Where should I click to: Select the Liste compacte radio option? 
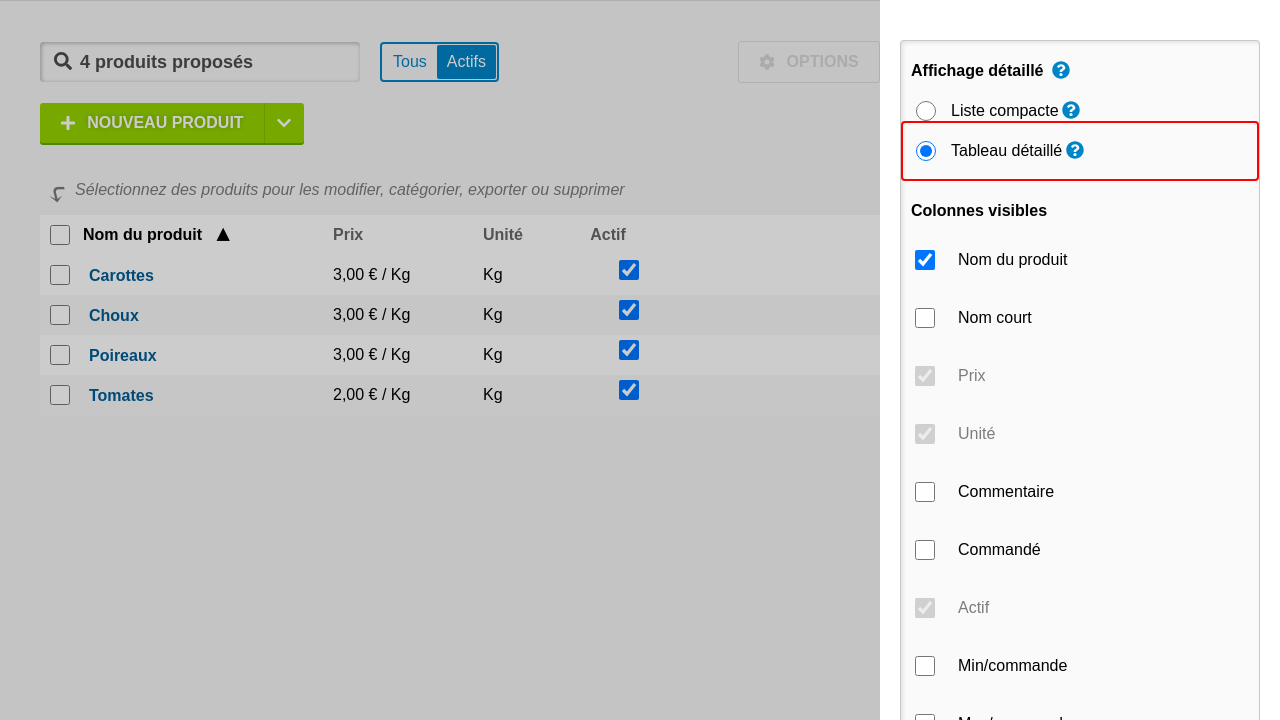(x=926, y=111)
